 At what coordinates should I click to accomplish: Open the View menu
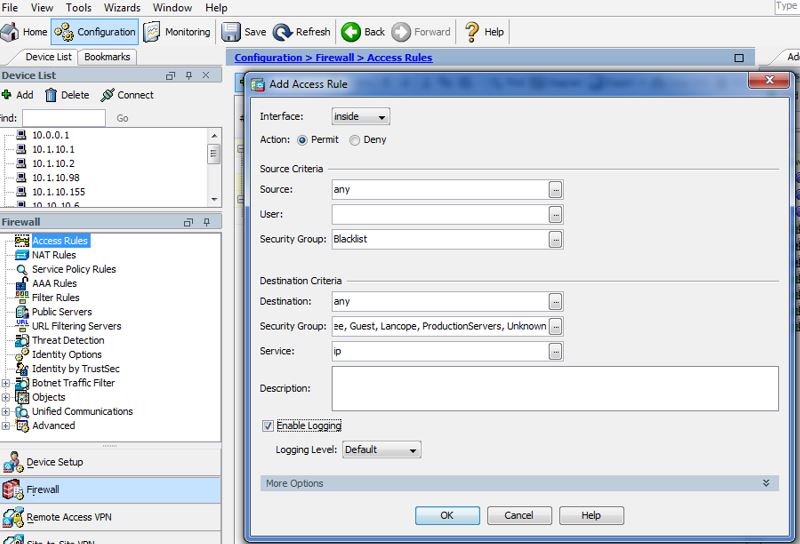42,8
